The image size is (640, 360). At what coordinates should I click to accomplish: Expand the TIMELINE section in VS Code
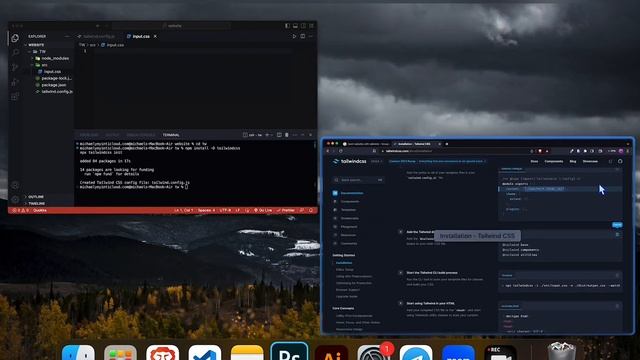[x=36, y=203]
